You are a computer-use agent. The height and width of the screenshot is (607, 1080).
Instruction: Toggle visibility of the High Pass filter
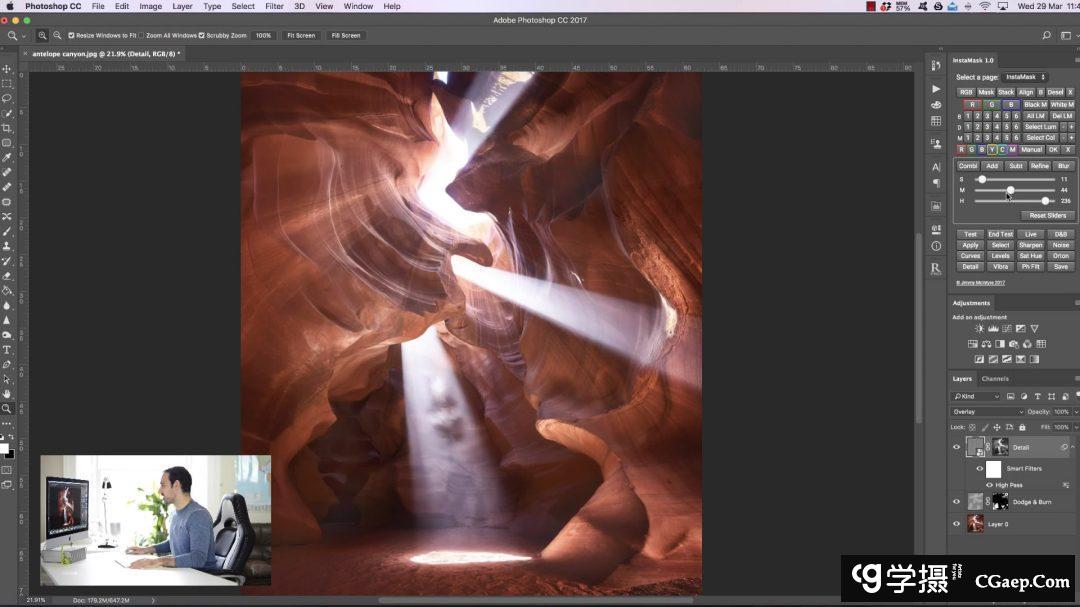point(990,485)
